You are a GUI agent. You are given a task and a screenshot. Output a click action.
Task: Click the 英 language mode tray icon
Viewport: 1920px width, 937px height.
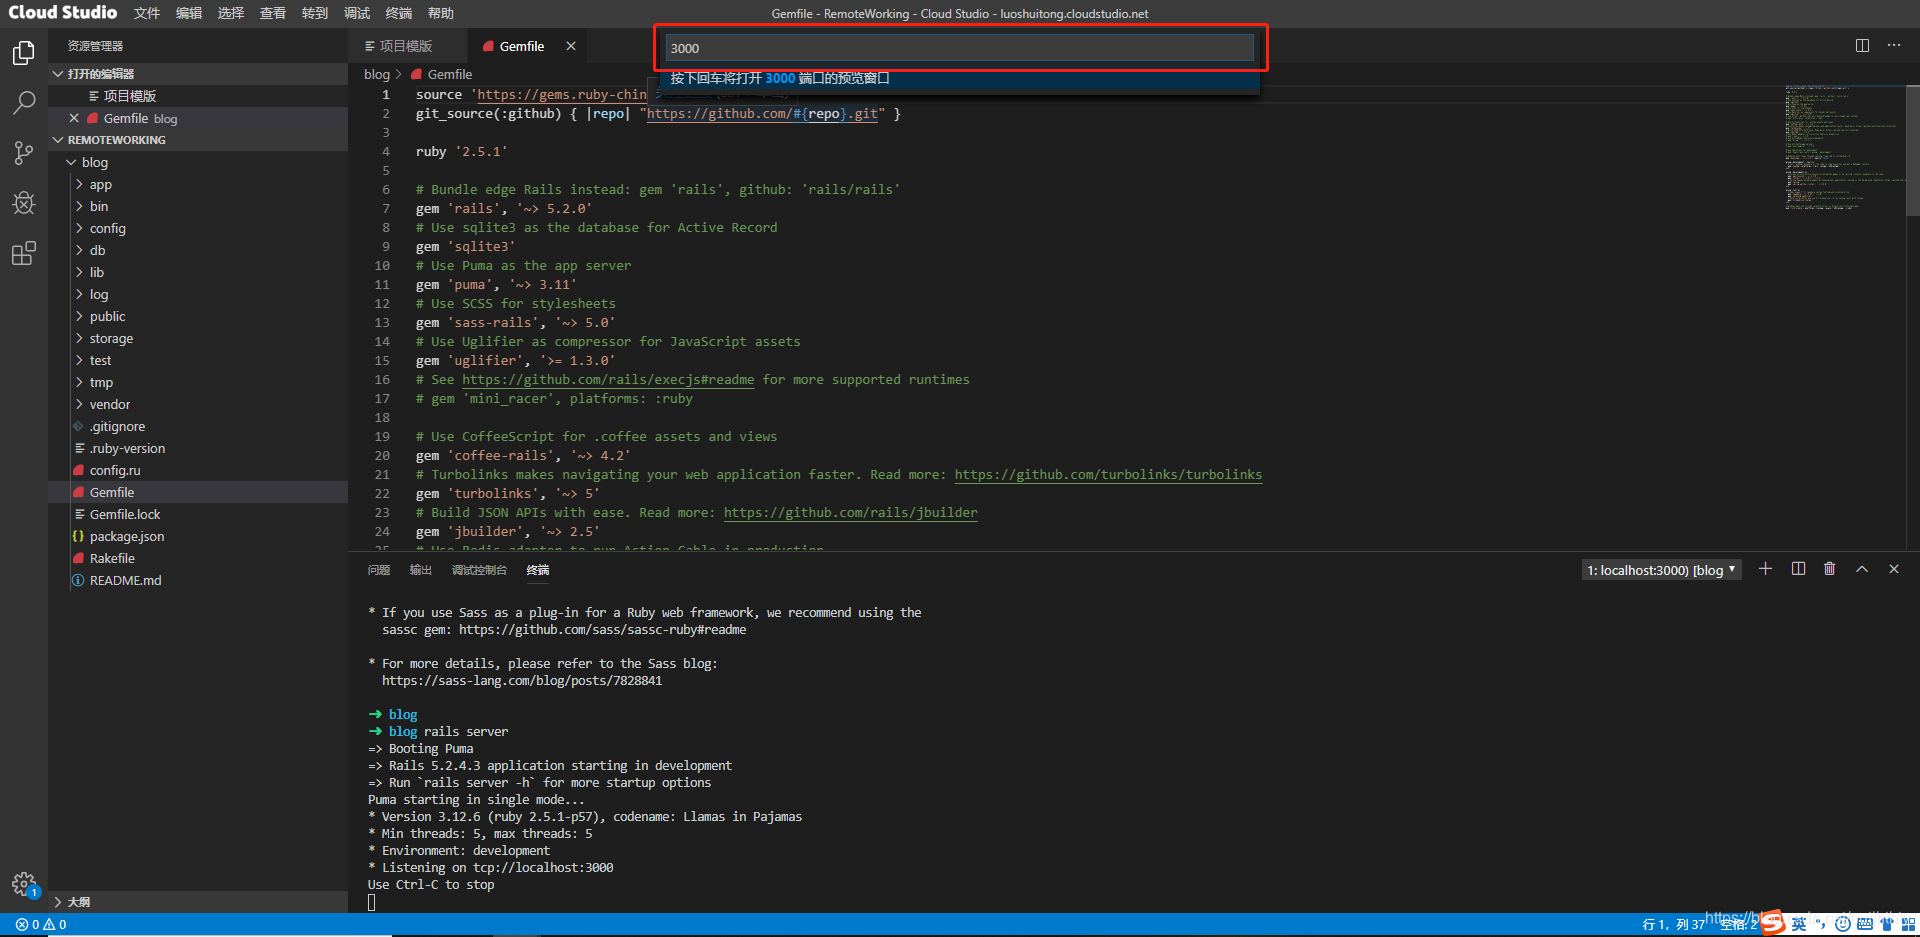1799,924
